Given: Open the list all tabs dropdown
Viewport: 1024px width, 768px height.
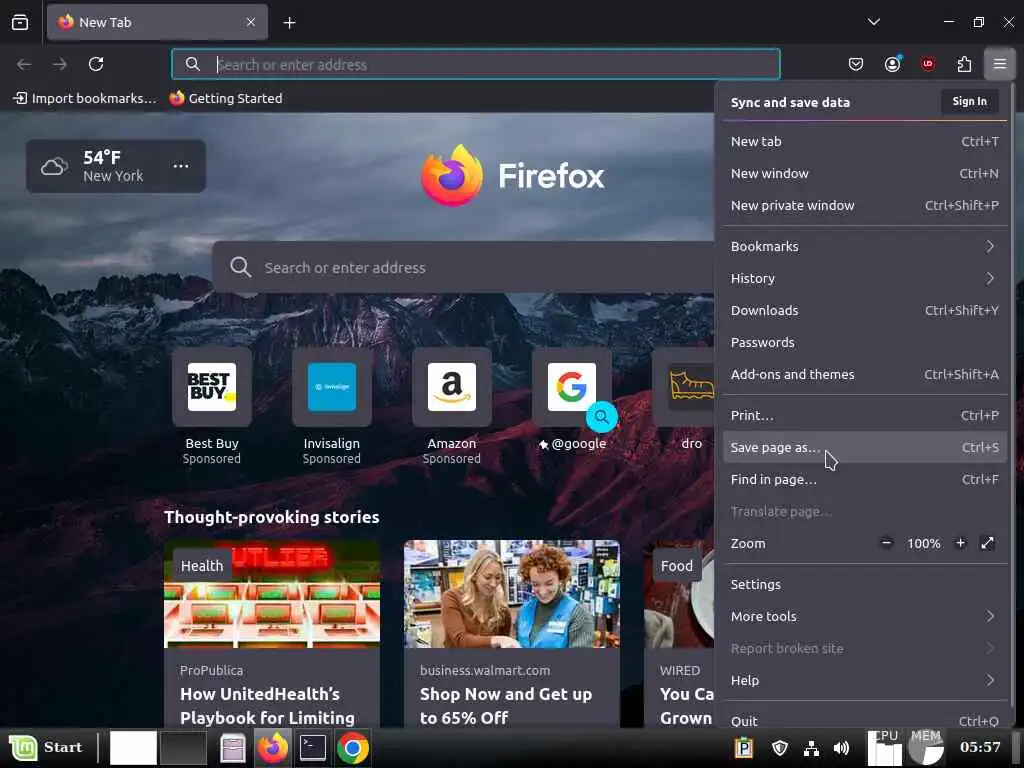Looking at the screenshot, I should tap(874, 22).
